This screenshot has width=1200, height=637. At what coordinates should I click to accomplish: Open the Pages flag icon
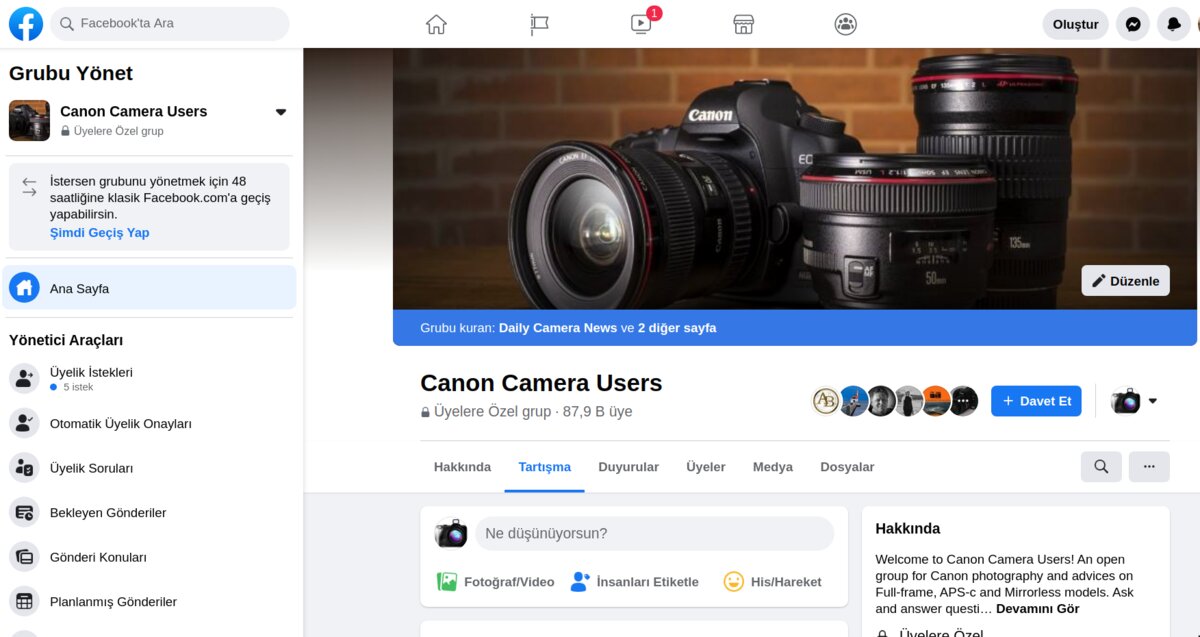[x=540, y=24]
